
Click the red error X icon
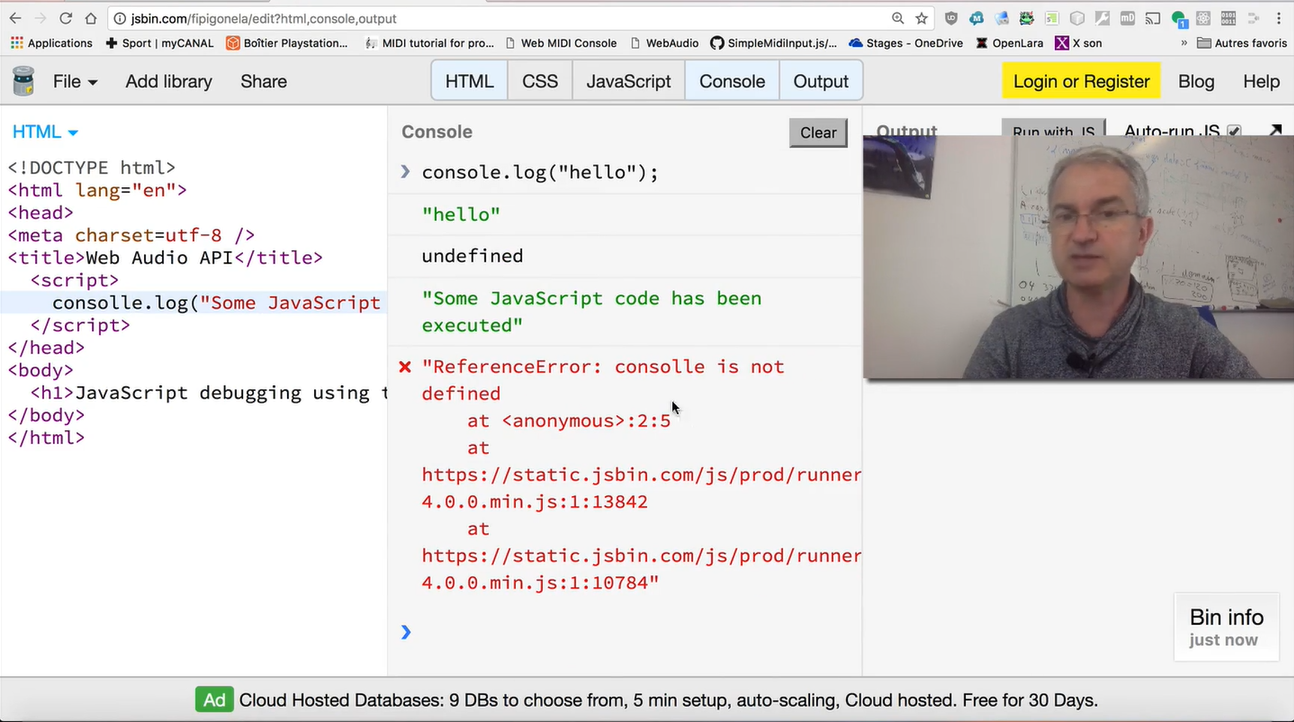(x=405, y=367)
